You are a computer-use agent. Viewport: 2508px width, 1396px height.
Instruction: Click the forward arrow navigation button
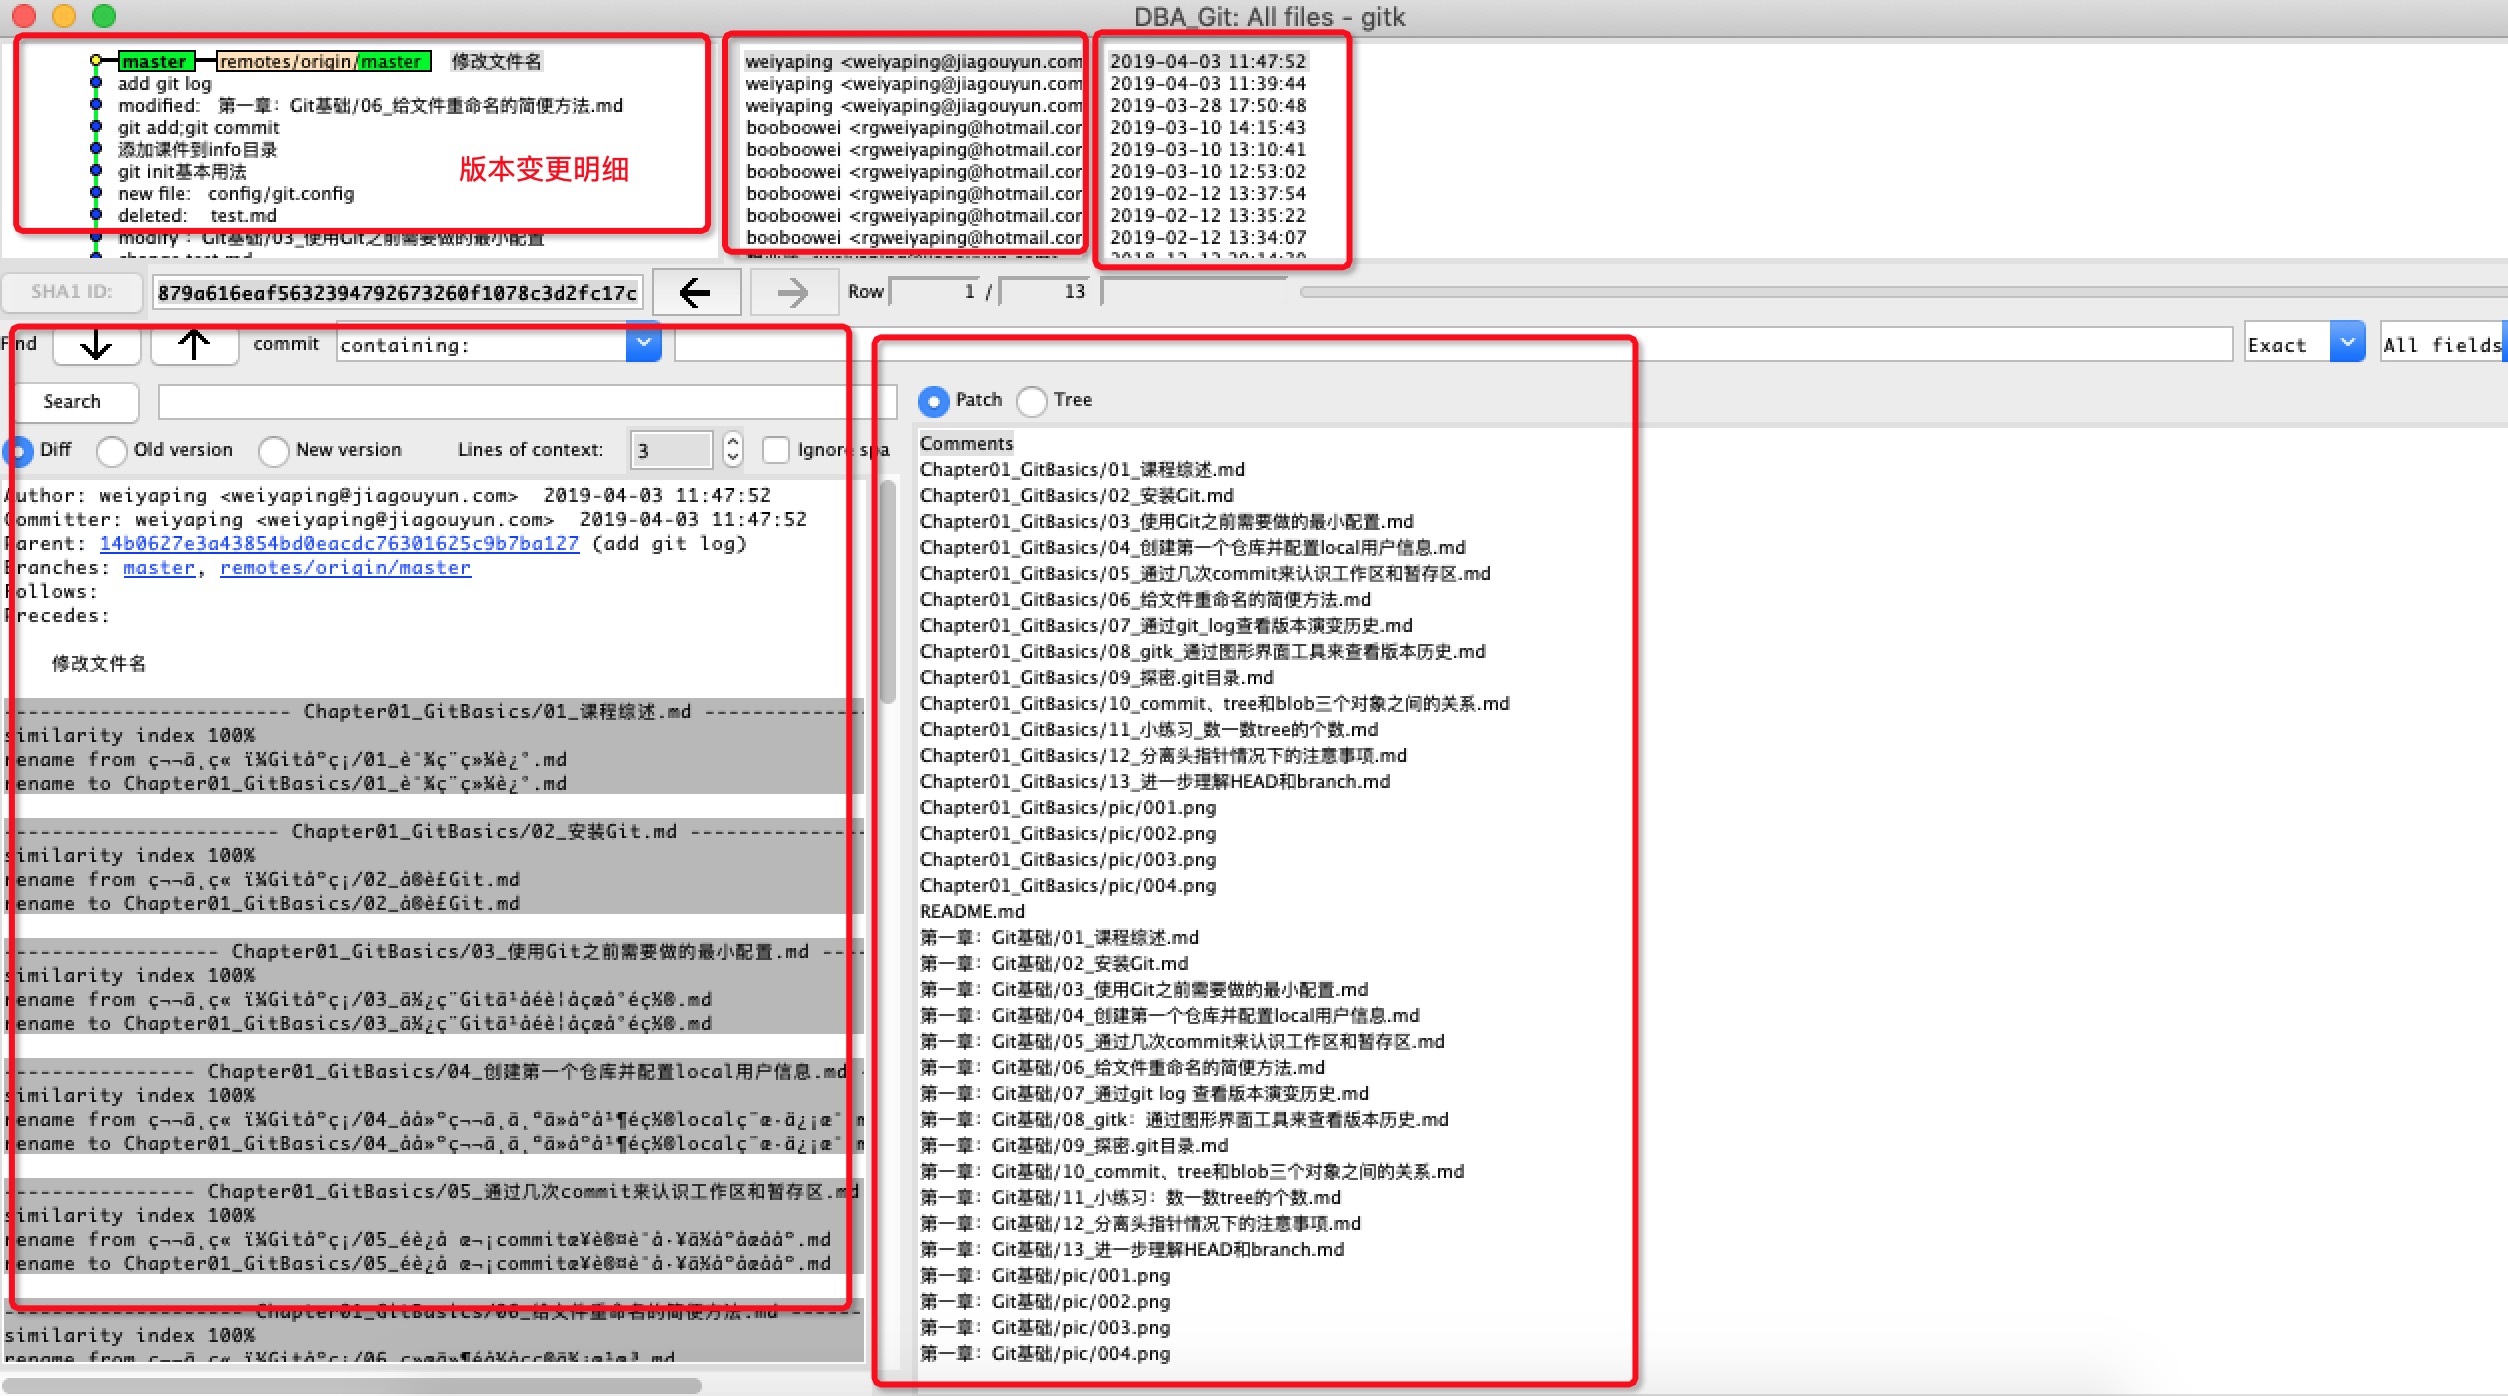pos(793,292)
